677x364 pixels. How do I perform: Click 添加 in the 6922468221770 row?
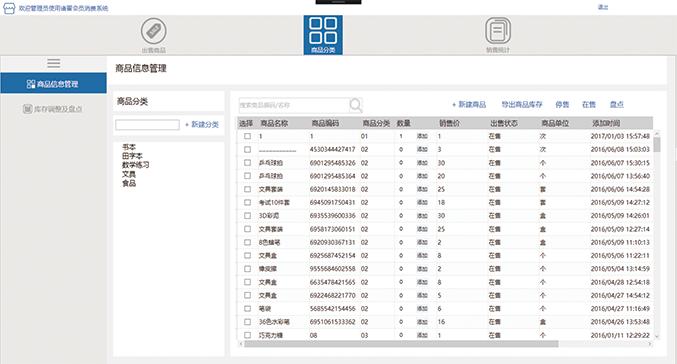(422, 295)
